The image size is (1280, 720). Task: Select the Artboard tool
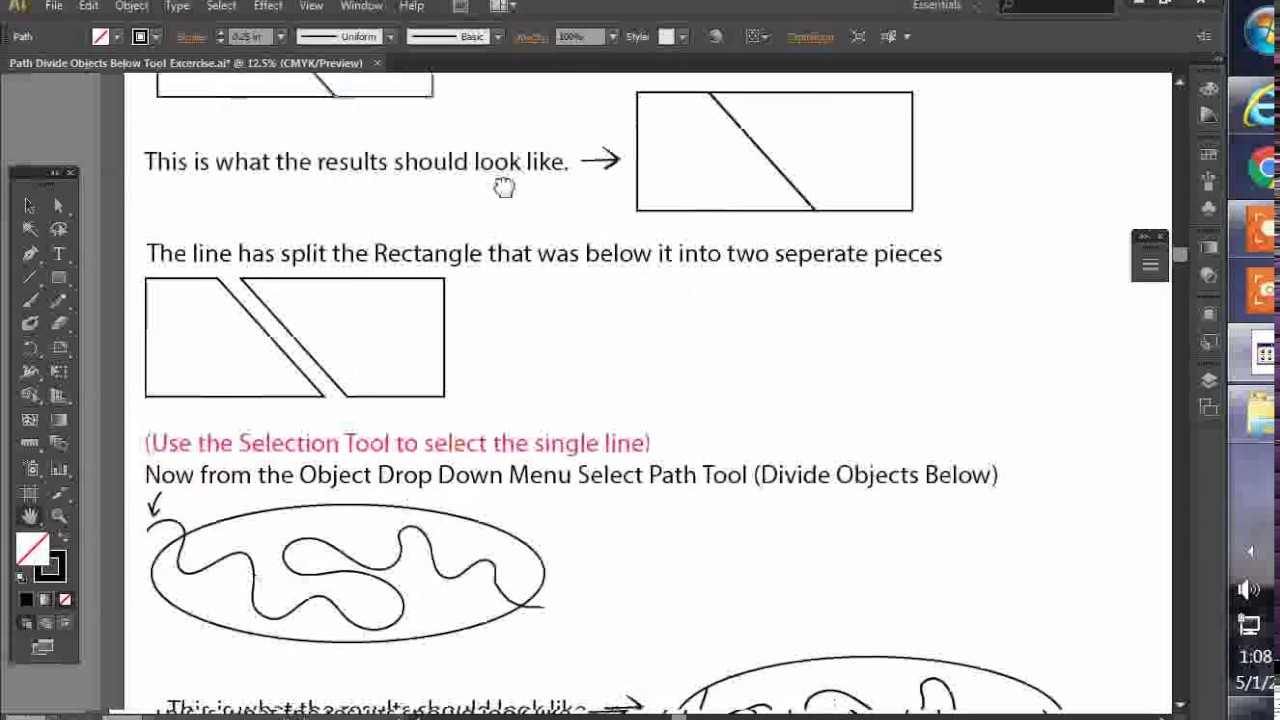coord(30,492)
